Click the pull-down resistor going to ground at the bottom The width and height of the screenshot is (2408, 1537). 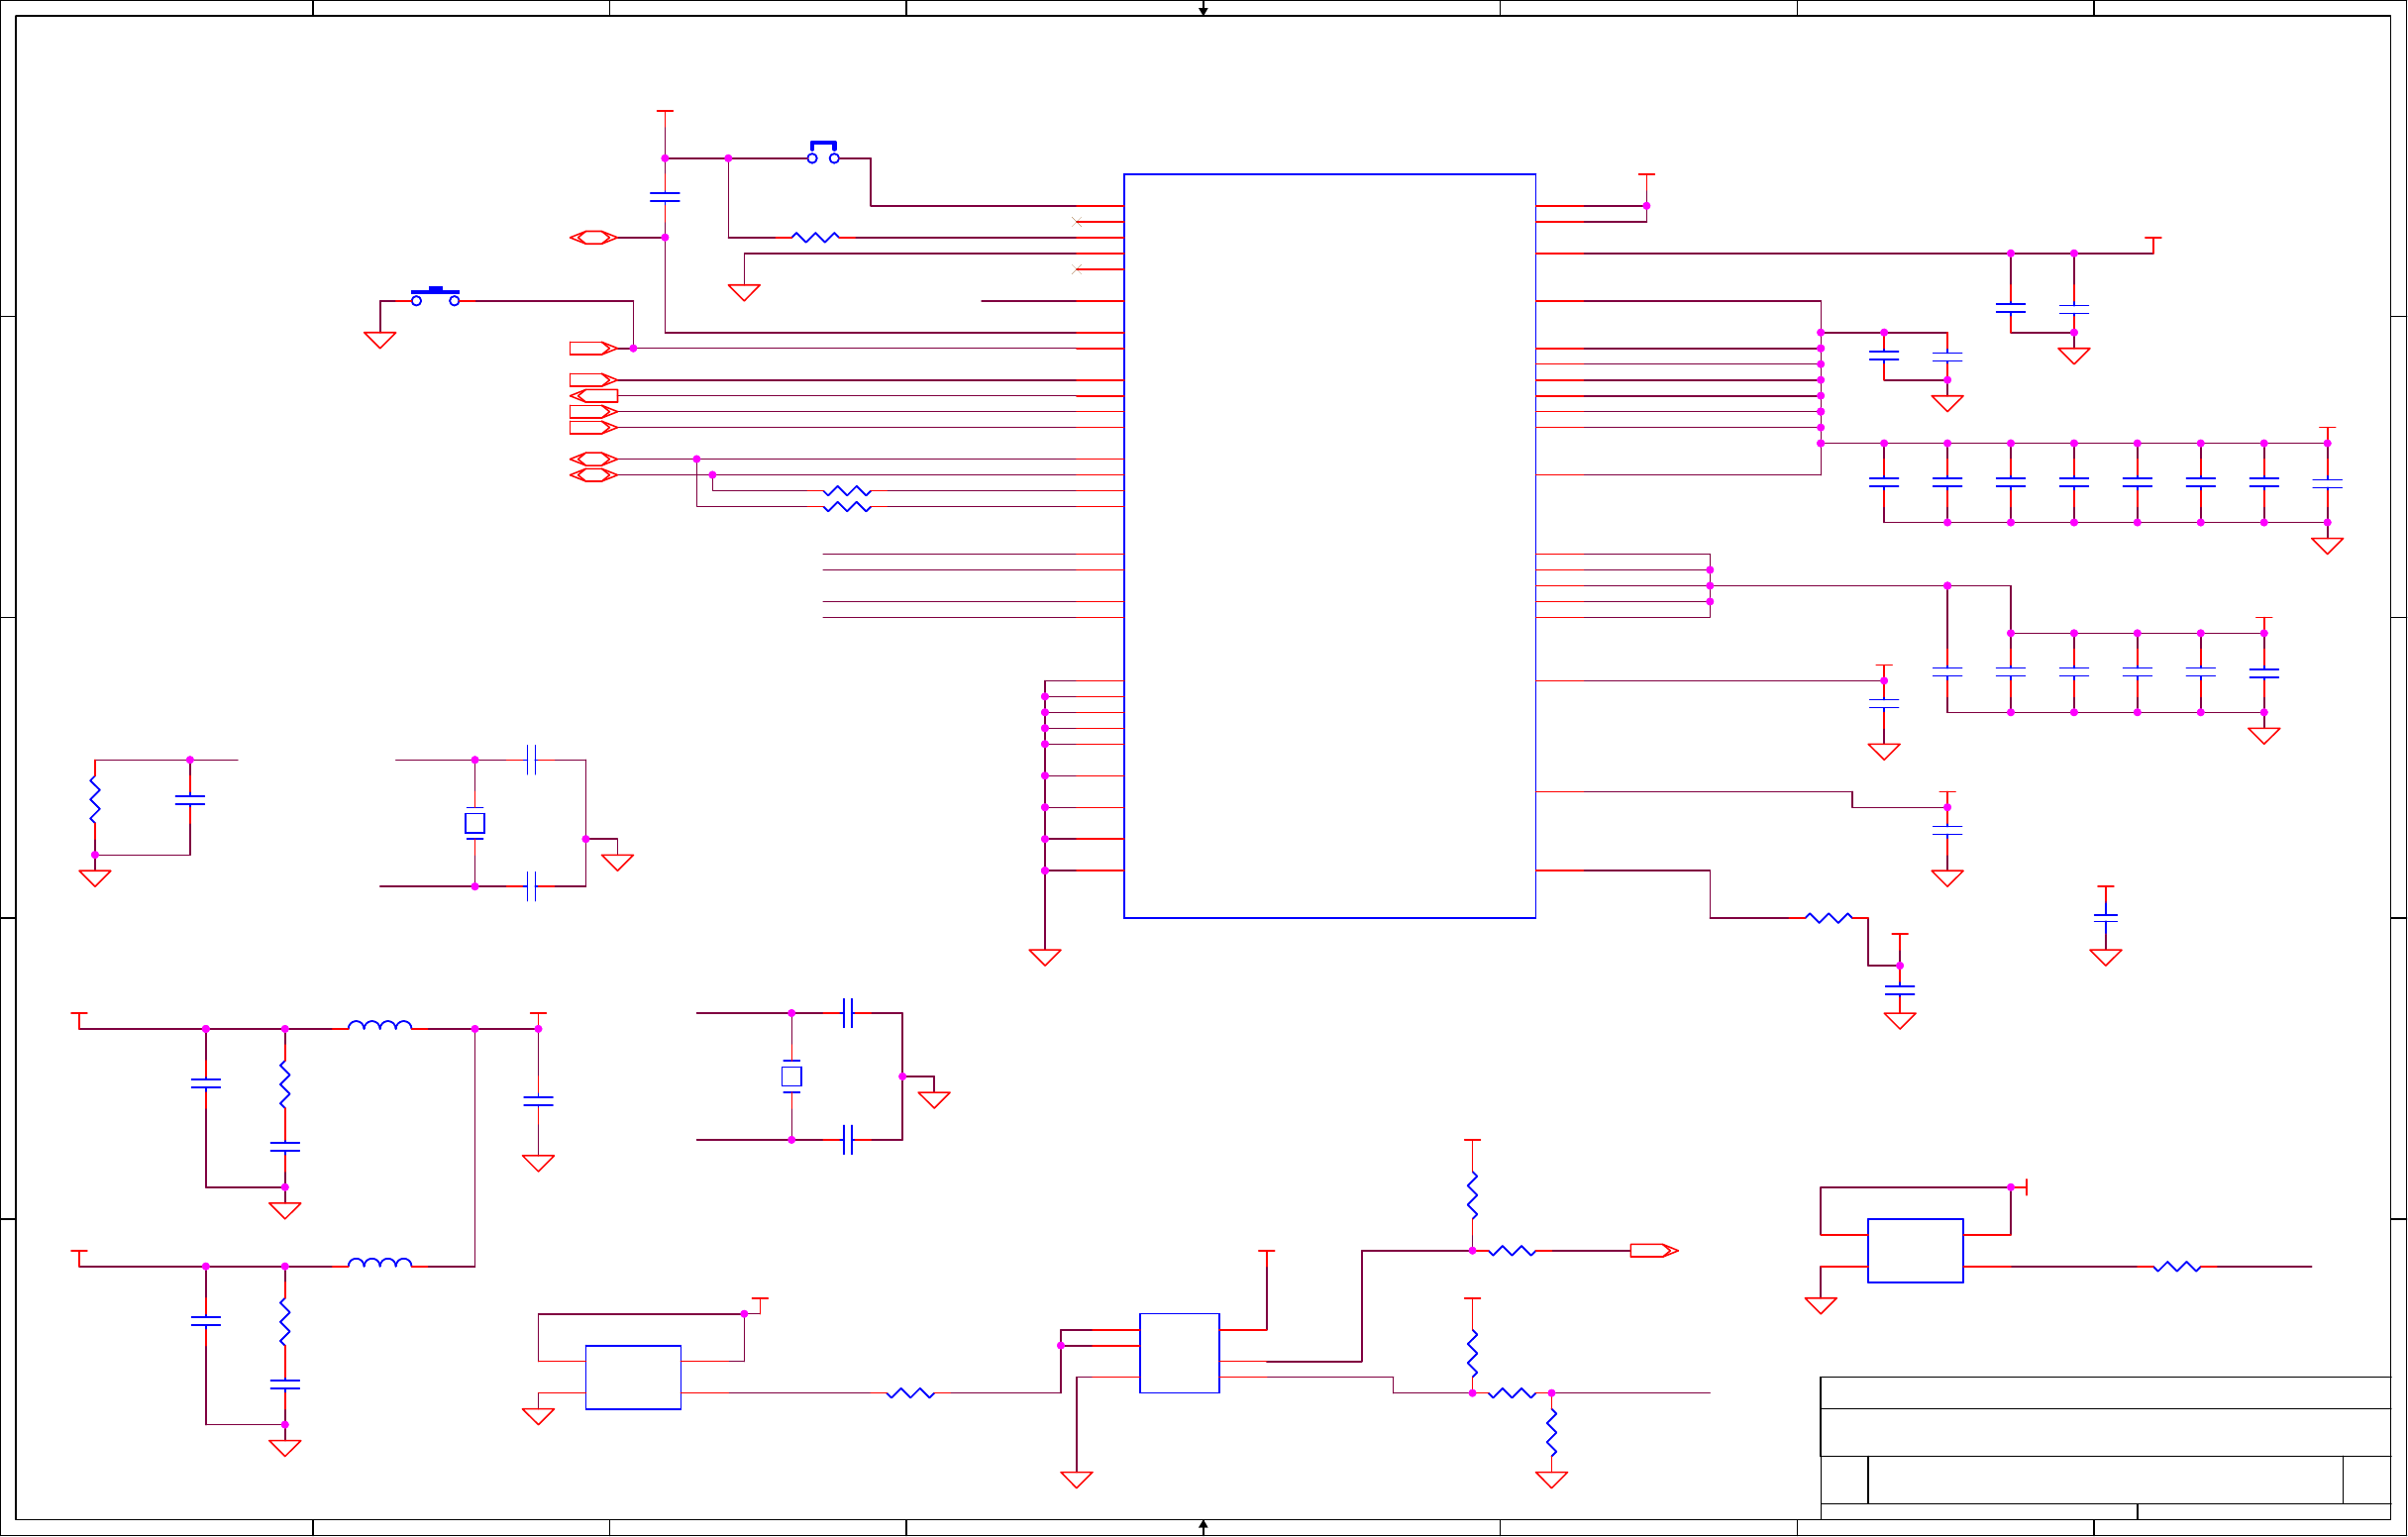tap(1551, 1432)
